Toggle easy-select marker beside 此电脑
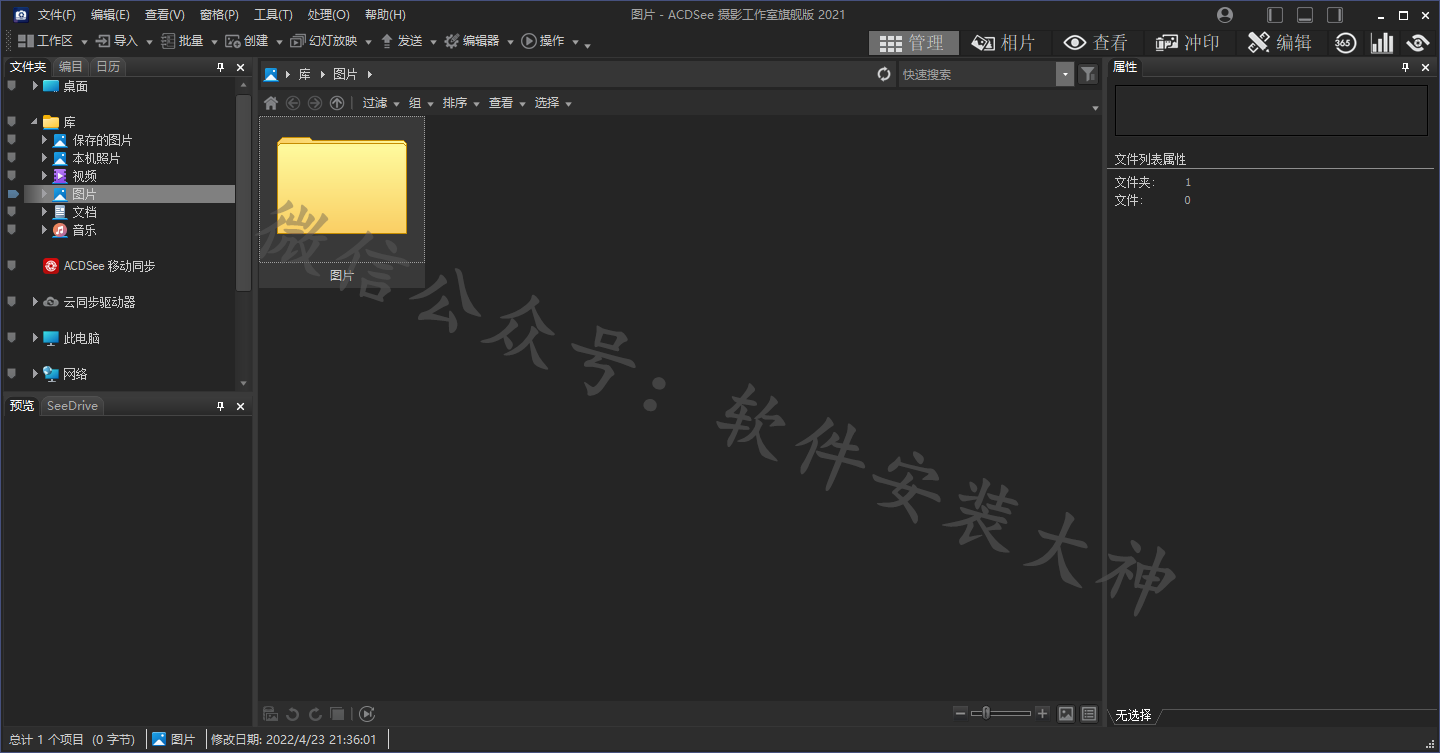This screenshot has width=1440, height=753. (x=12, y=338)
